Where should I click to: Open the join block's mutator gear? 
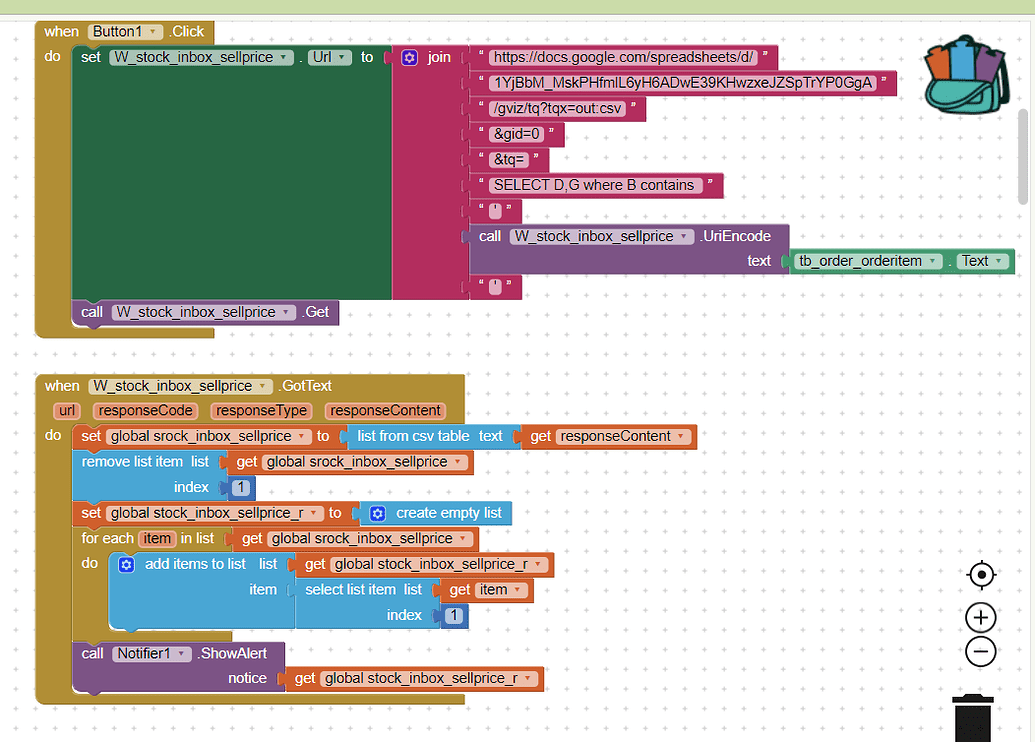[409, 57]
